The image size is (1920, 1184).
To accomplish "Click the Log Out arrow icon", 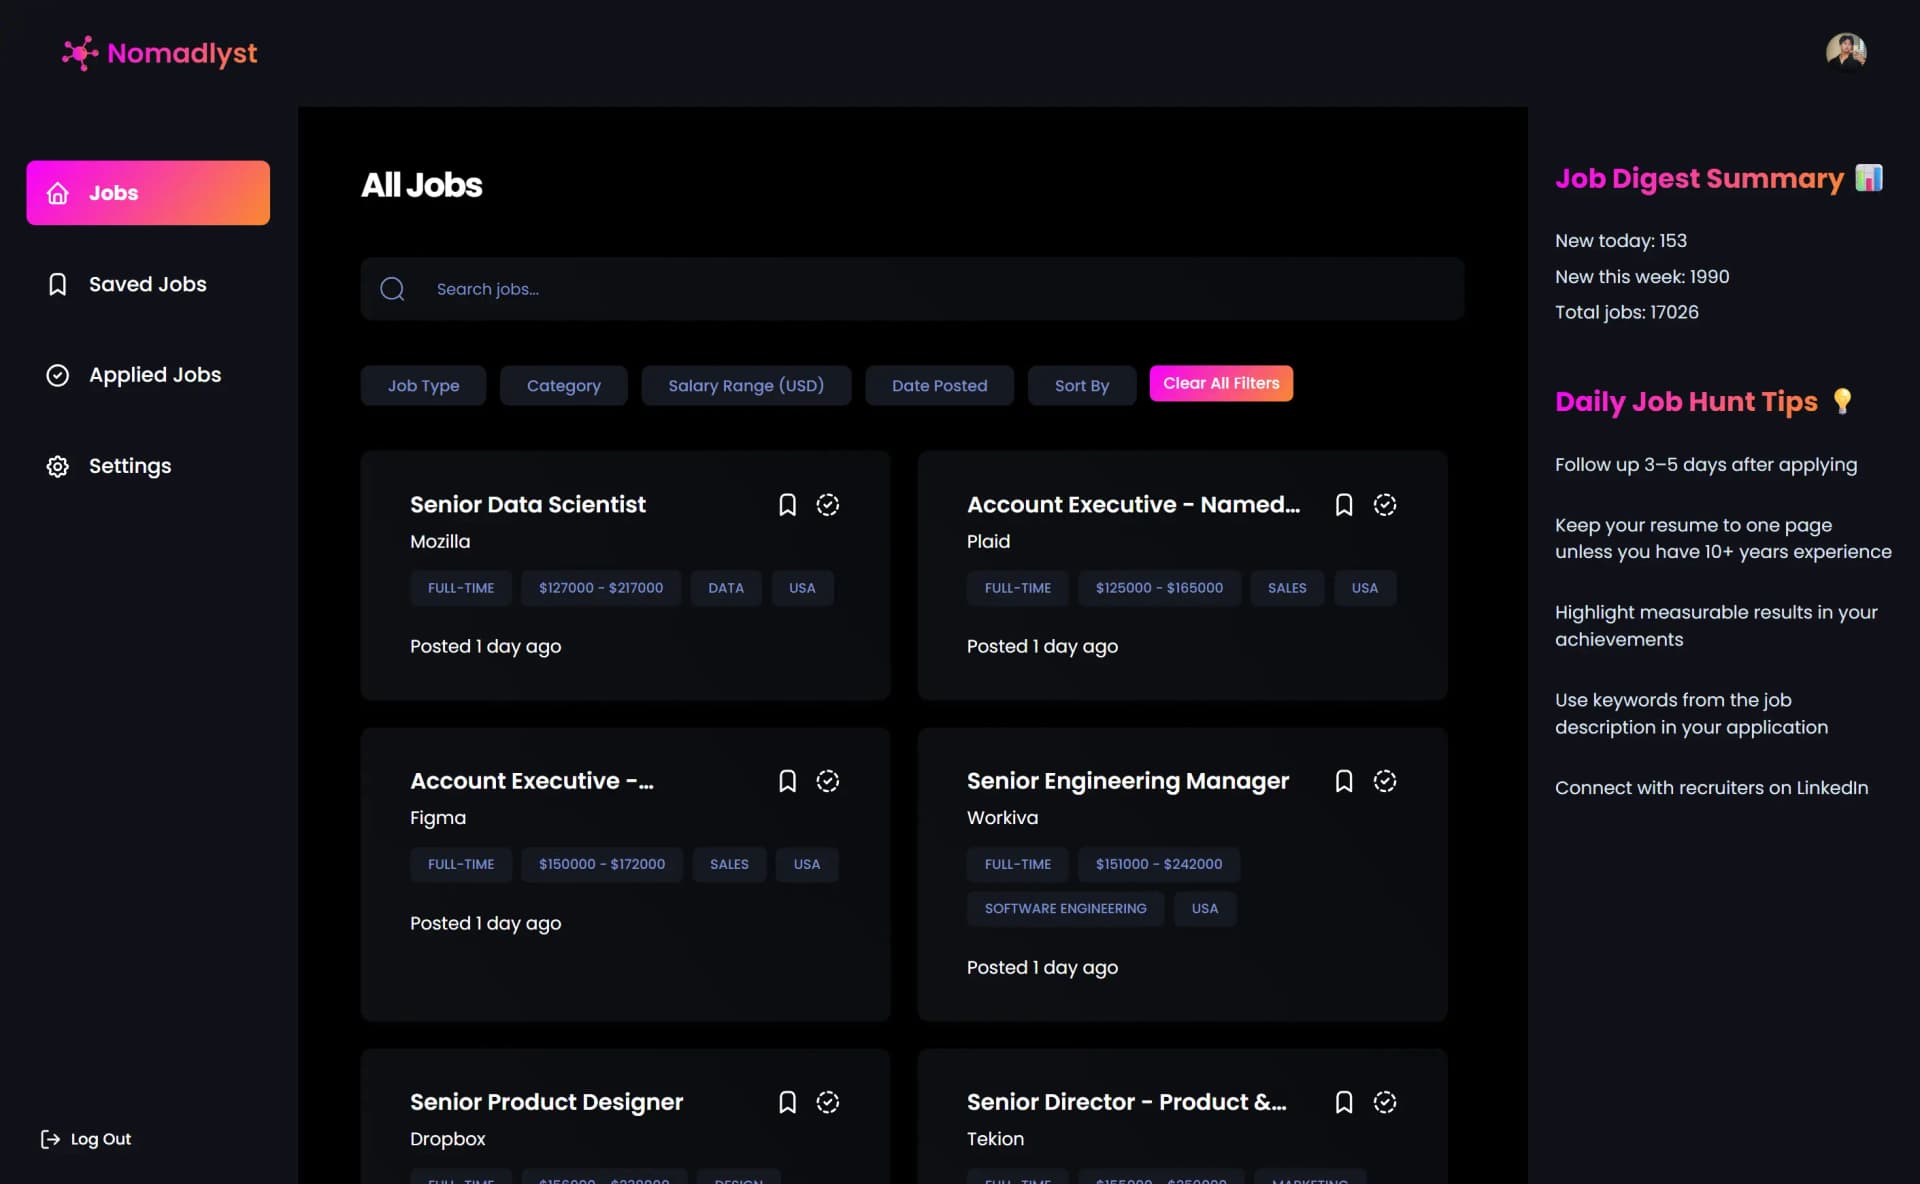I will click(50, 1139).
